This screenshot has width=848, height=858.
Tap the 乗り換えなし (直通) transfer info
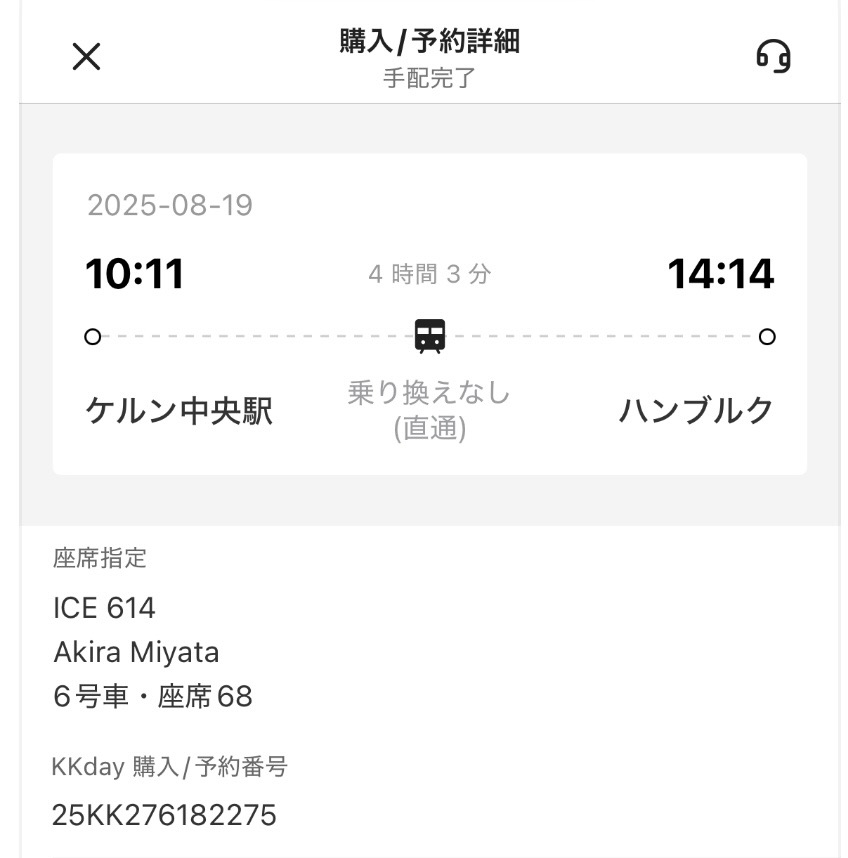[430, 410]
